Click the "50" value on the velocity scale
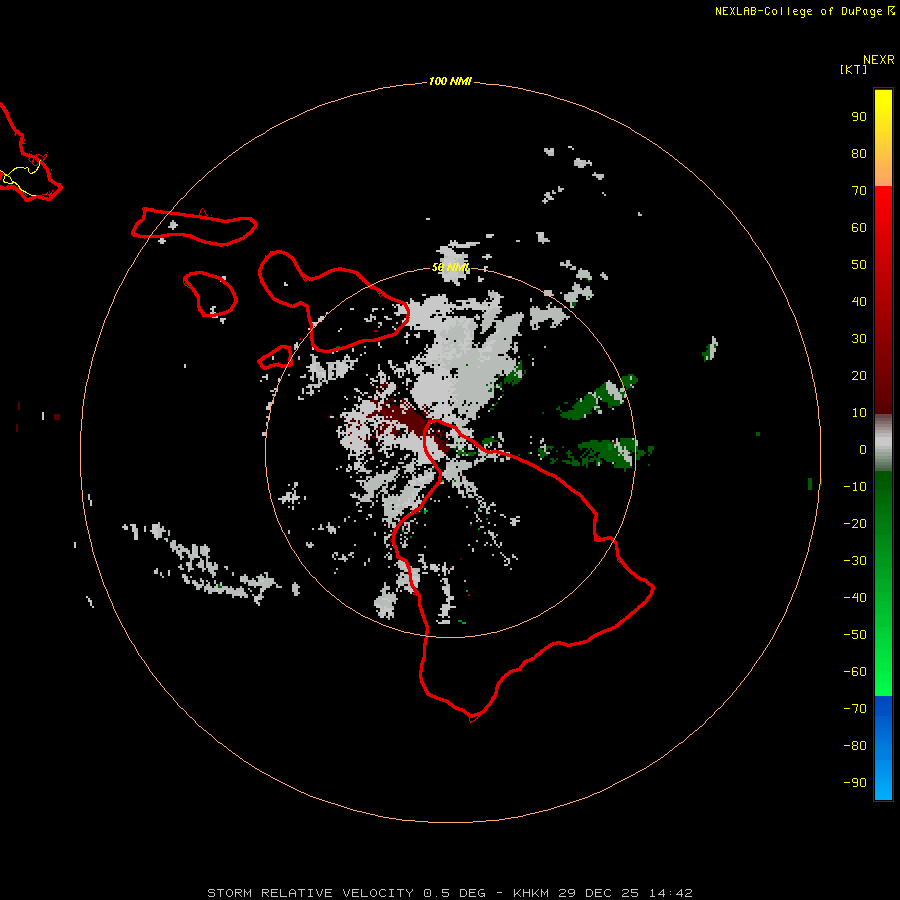 click(859, 265)
